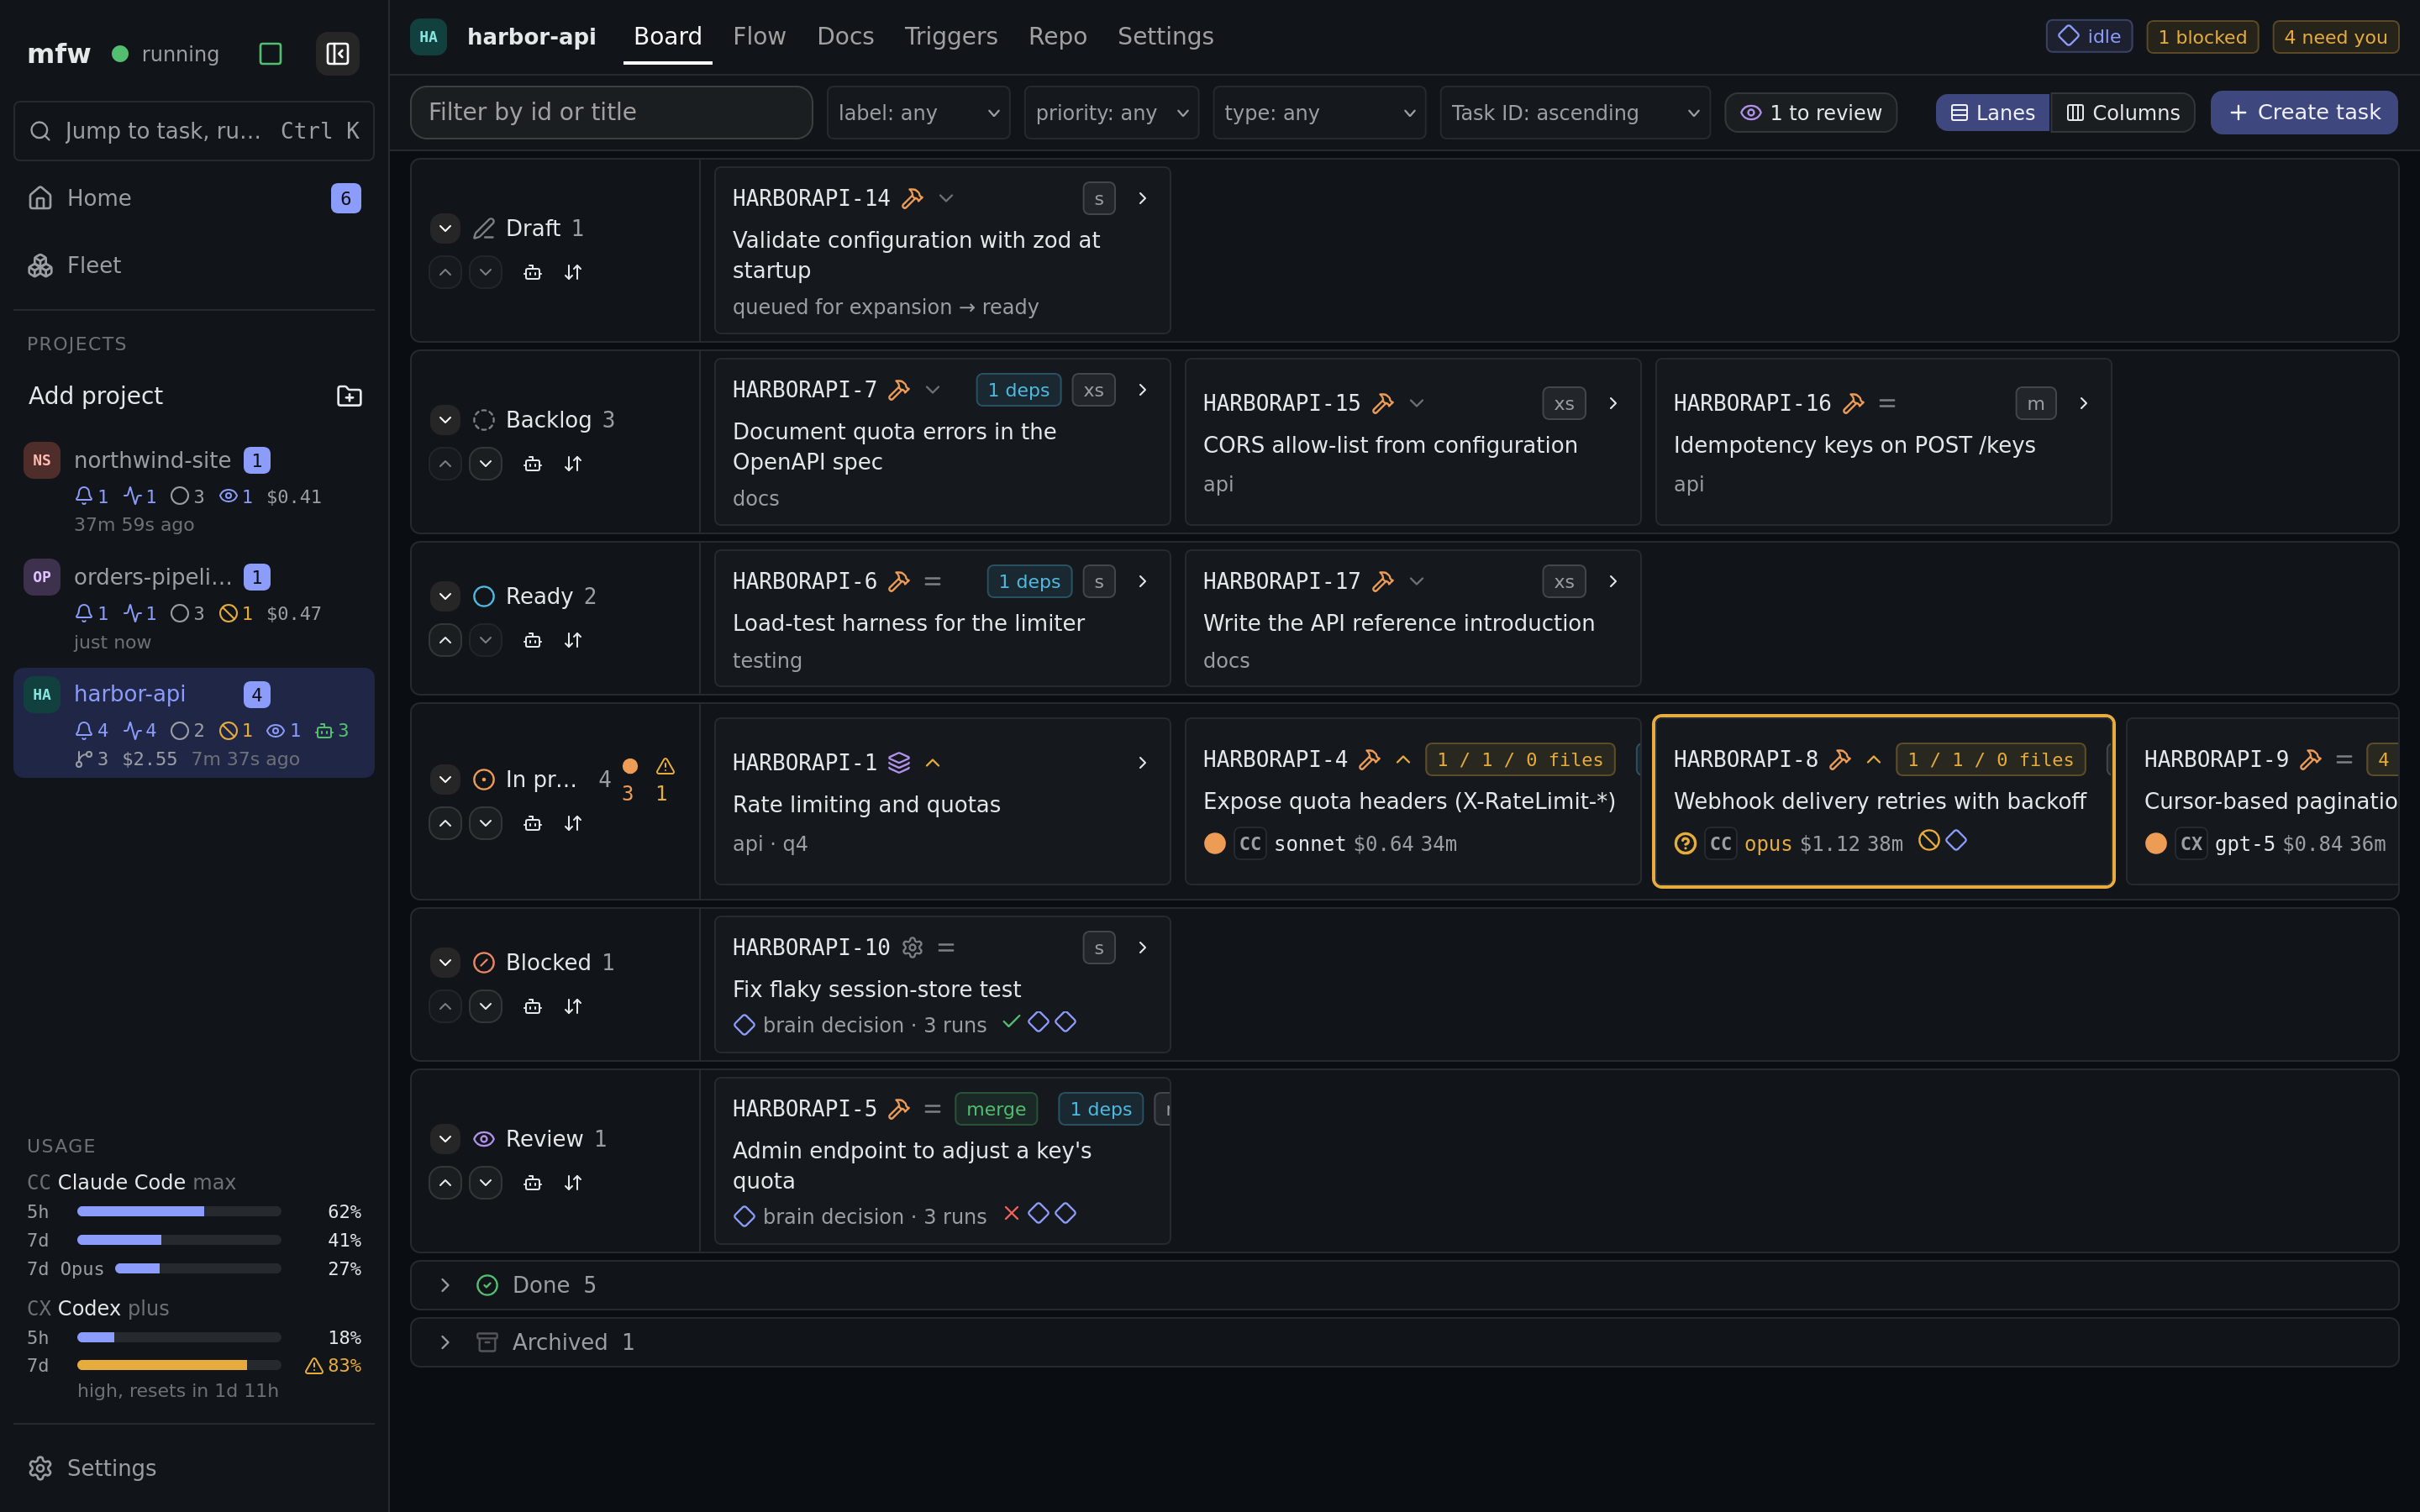Expand the Done lane

tap(445, 1285)
